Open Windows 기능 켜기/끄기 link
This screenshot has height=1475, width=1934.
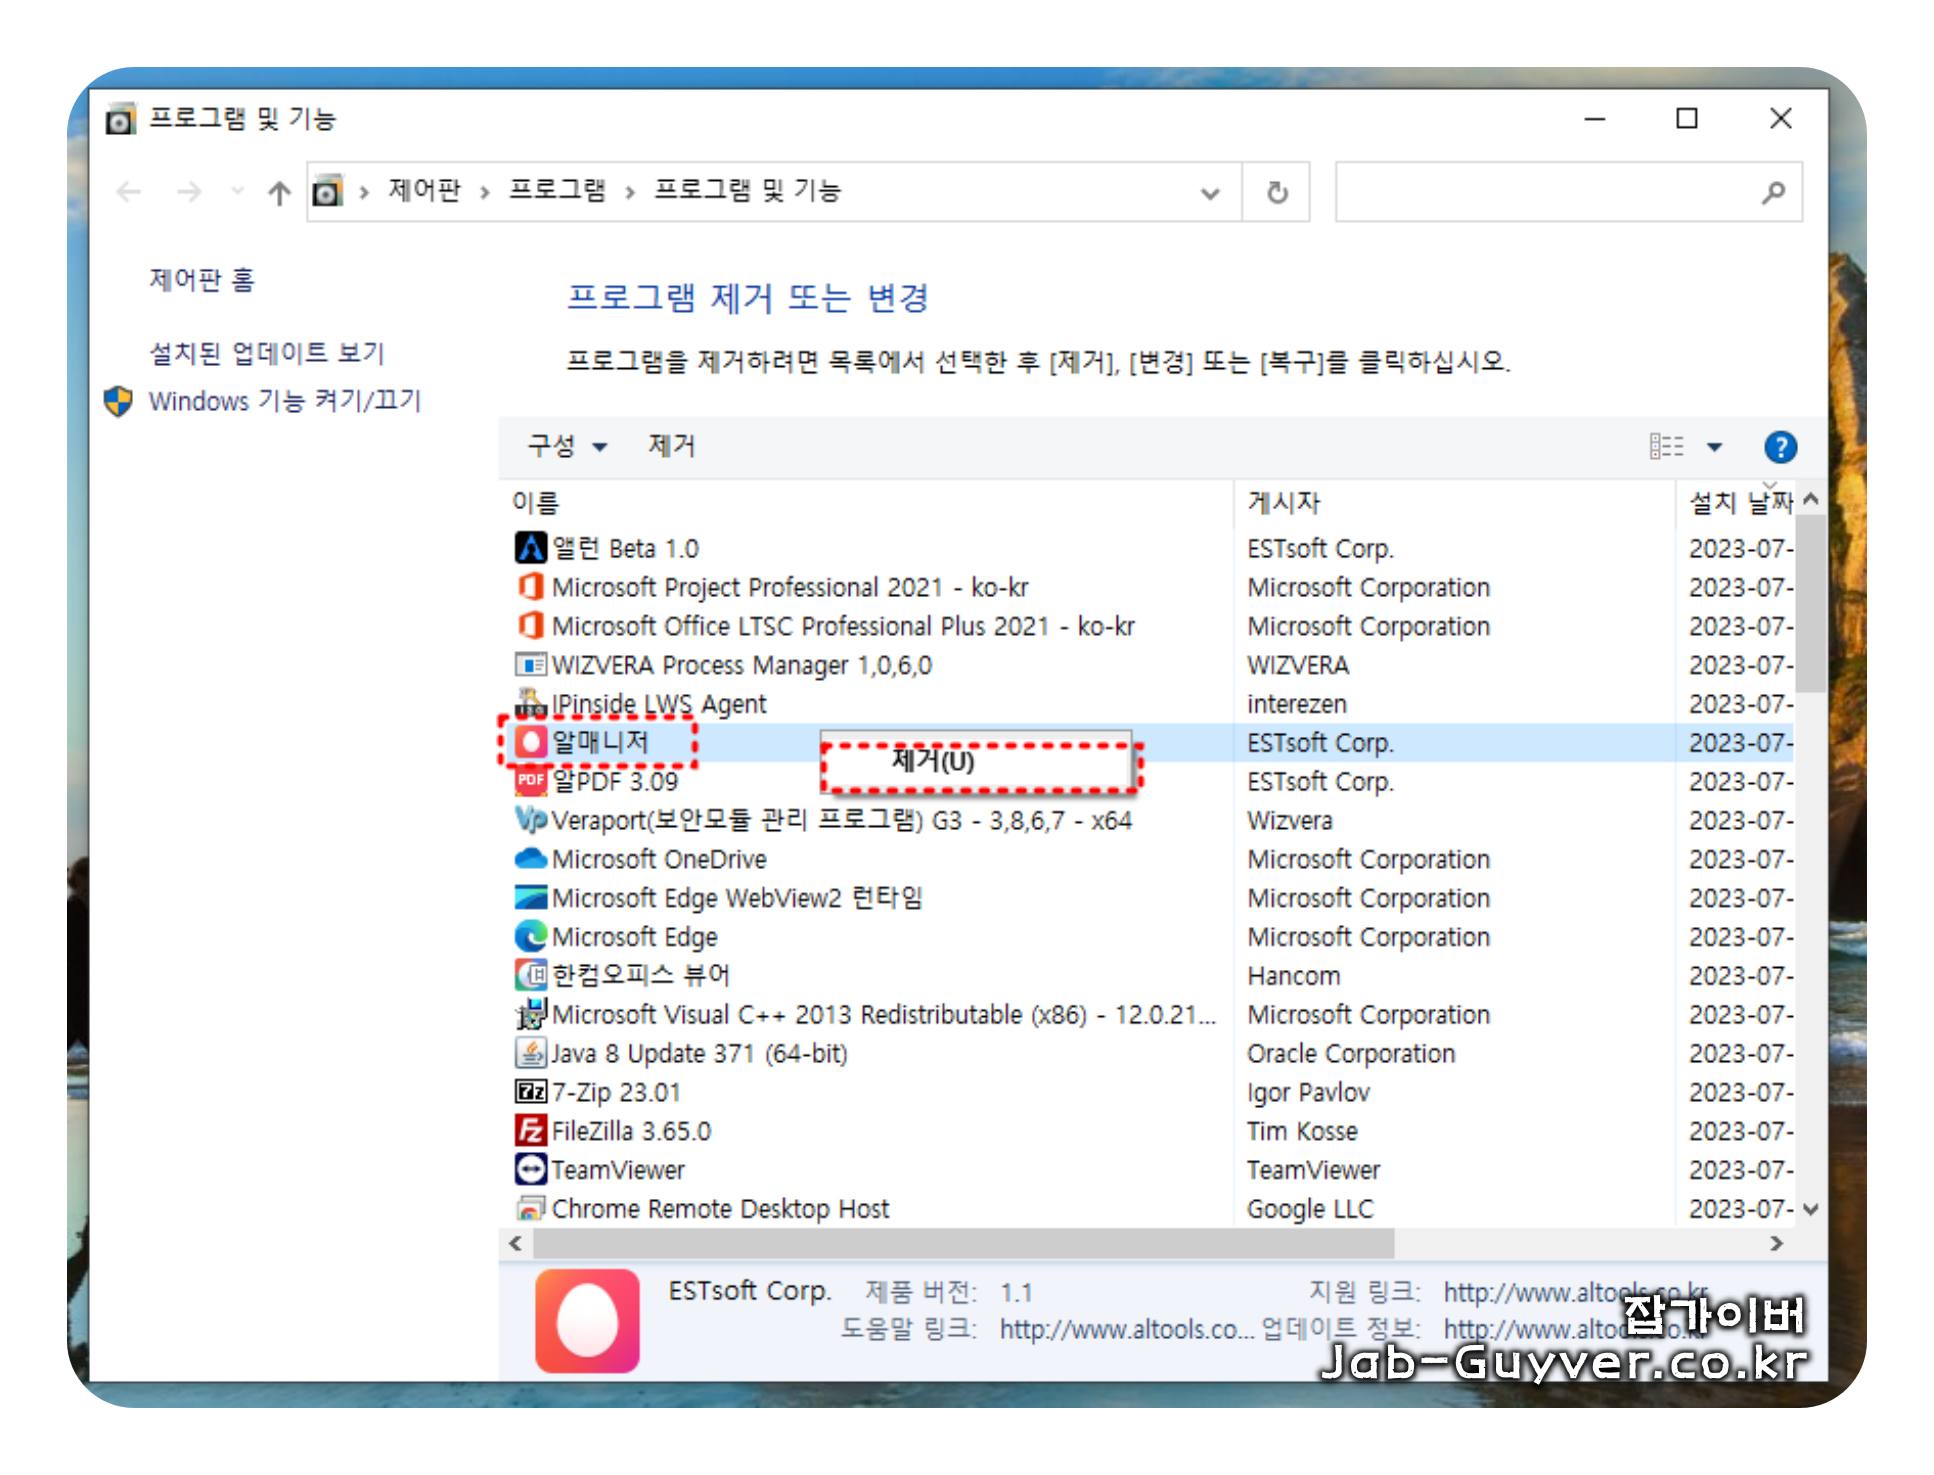pyautogui.click(x=284, y=401)
